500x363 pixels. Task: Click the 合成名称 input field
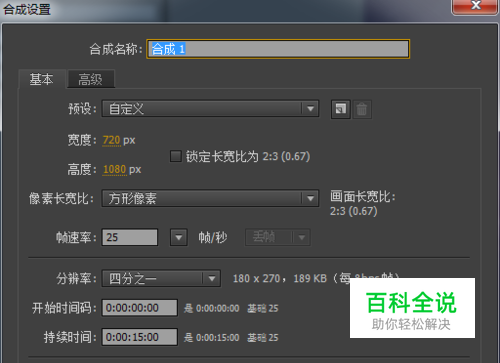(x=278, y=49)
